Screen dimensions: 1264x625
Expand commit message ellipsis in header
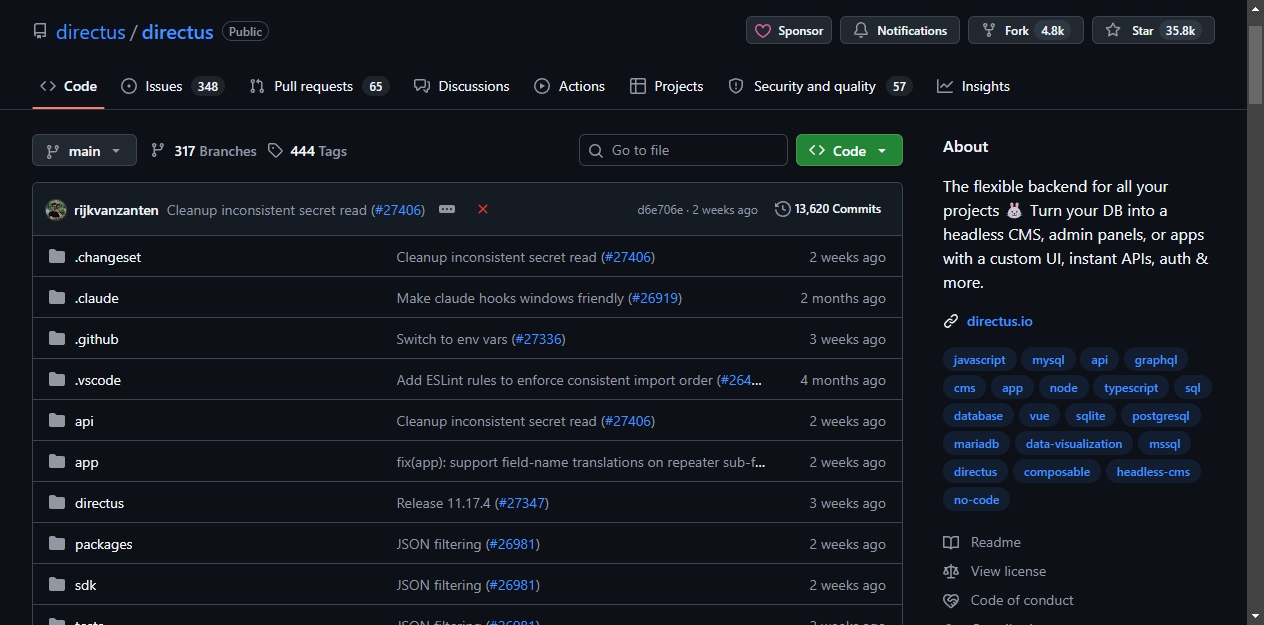point(447,209)
